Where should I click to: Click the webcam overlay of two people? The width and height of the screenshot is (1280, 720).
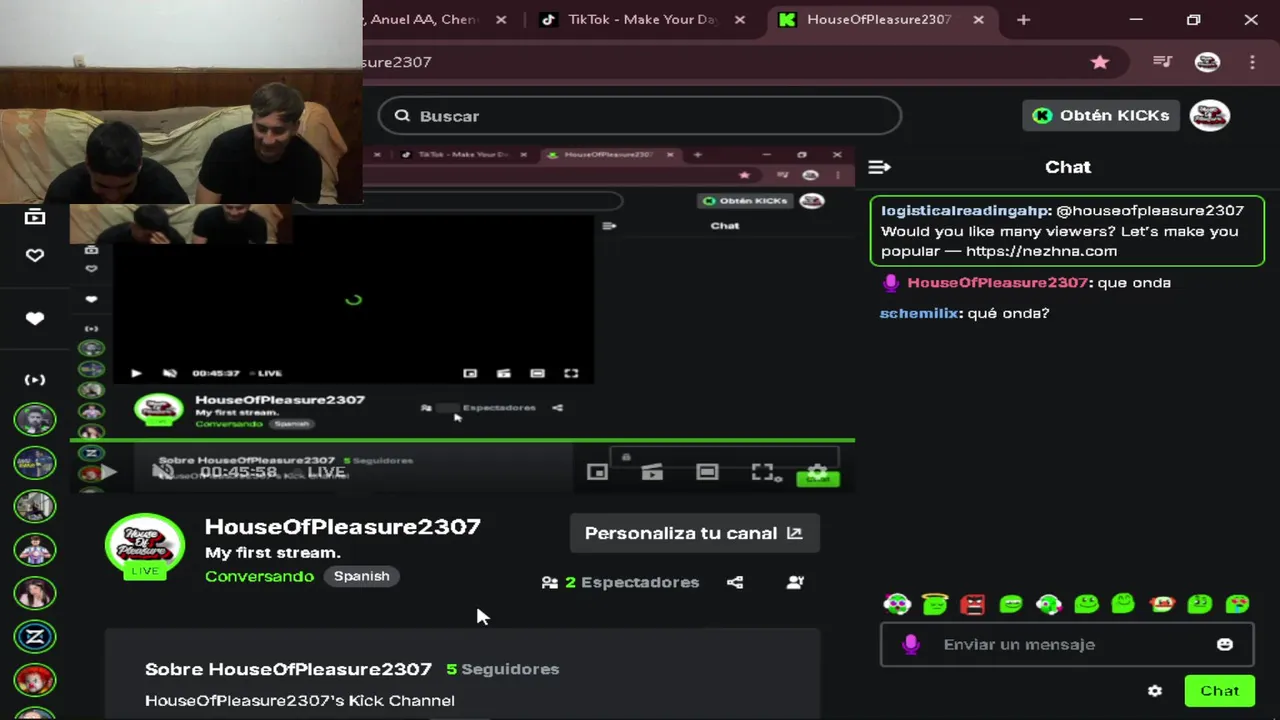[x=181, y=102]
